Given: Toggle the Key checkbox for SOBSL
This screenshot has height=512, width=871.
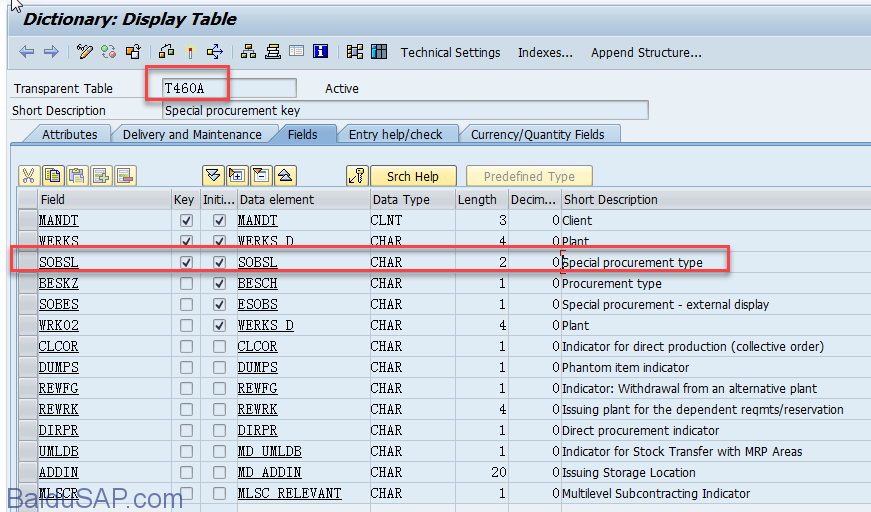Looking at the screenshot, I should pyautogui.click(x=186, y=263).
